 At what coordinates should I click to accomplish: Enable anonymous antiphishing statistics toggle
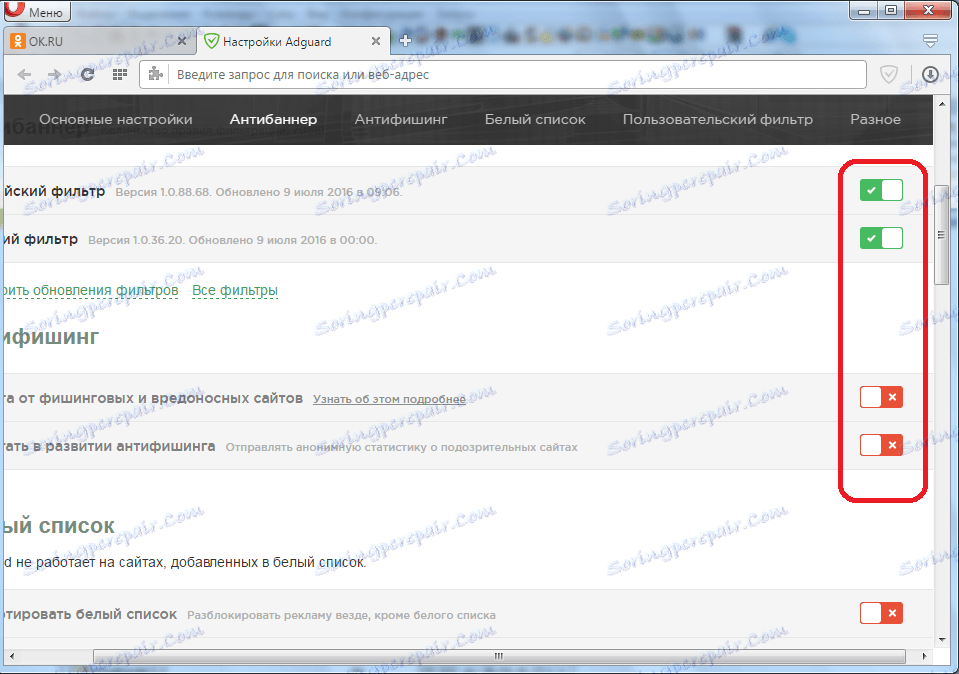click(x=881, y=445)
